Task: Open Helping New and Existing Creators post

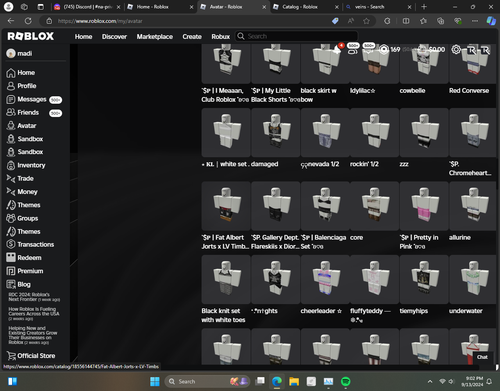Action: 33,335
